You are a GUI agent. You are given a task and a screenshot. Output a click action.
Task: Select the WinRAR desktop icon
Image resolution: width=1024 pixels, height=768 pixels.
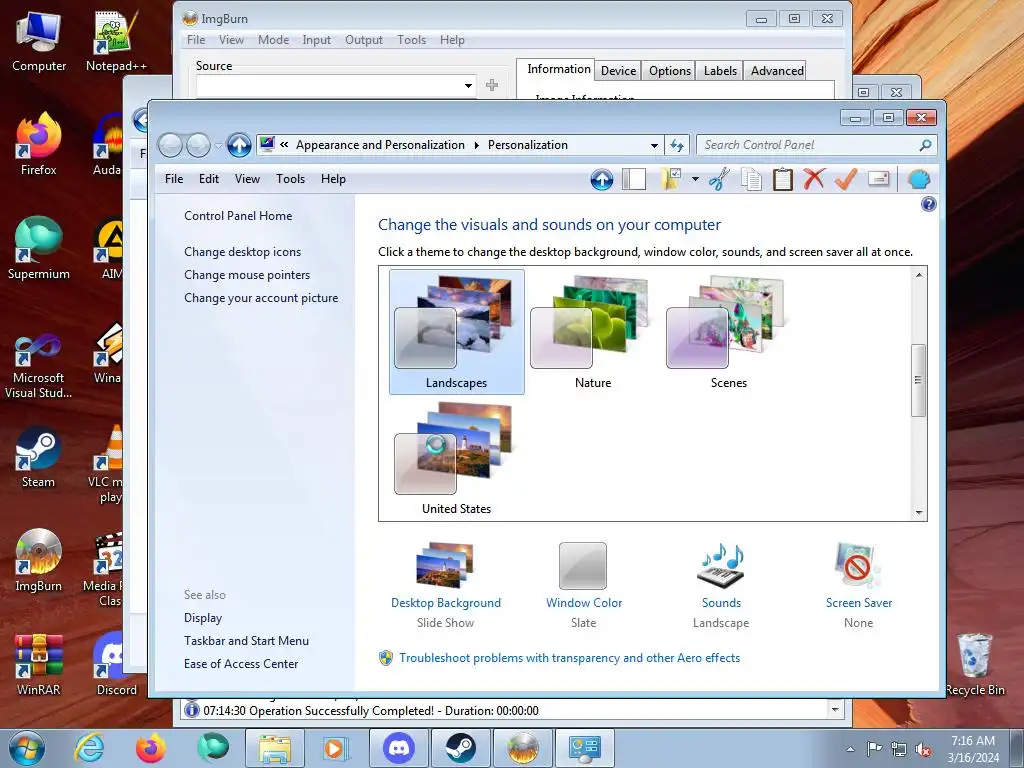coord(39,665)
